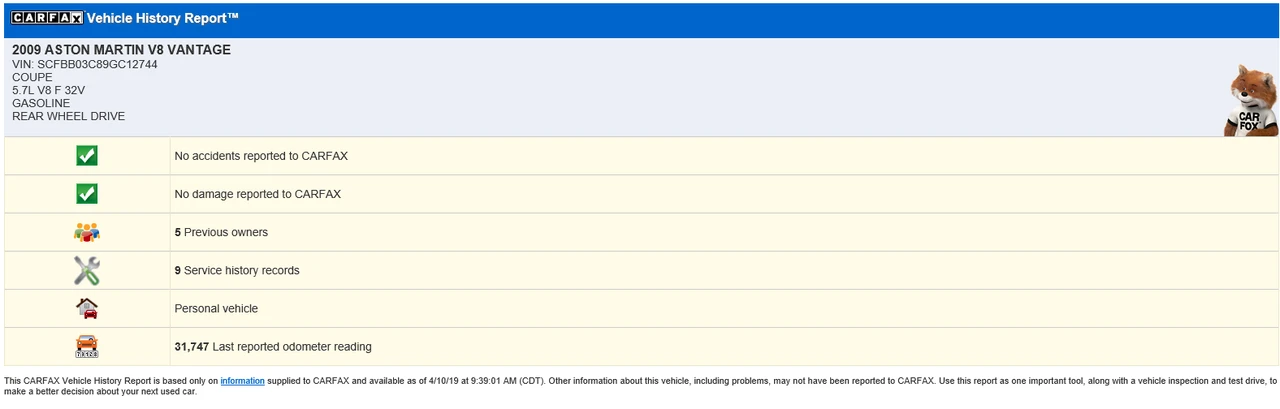This screenshot has height=409, width=1280.
Task: Click 'Vehicle History Report' header title
Action: point(163,18)
